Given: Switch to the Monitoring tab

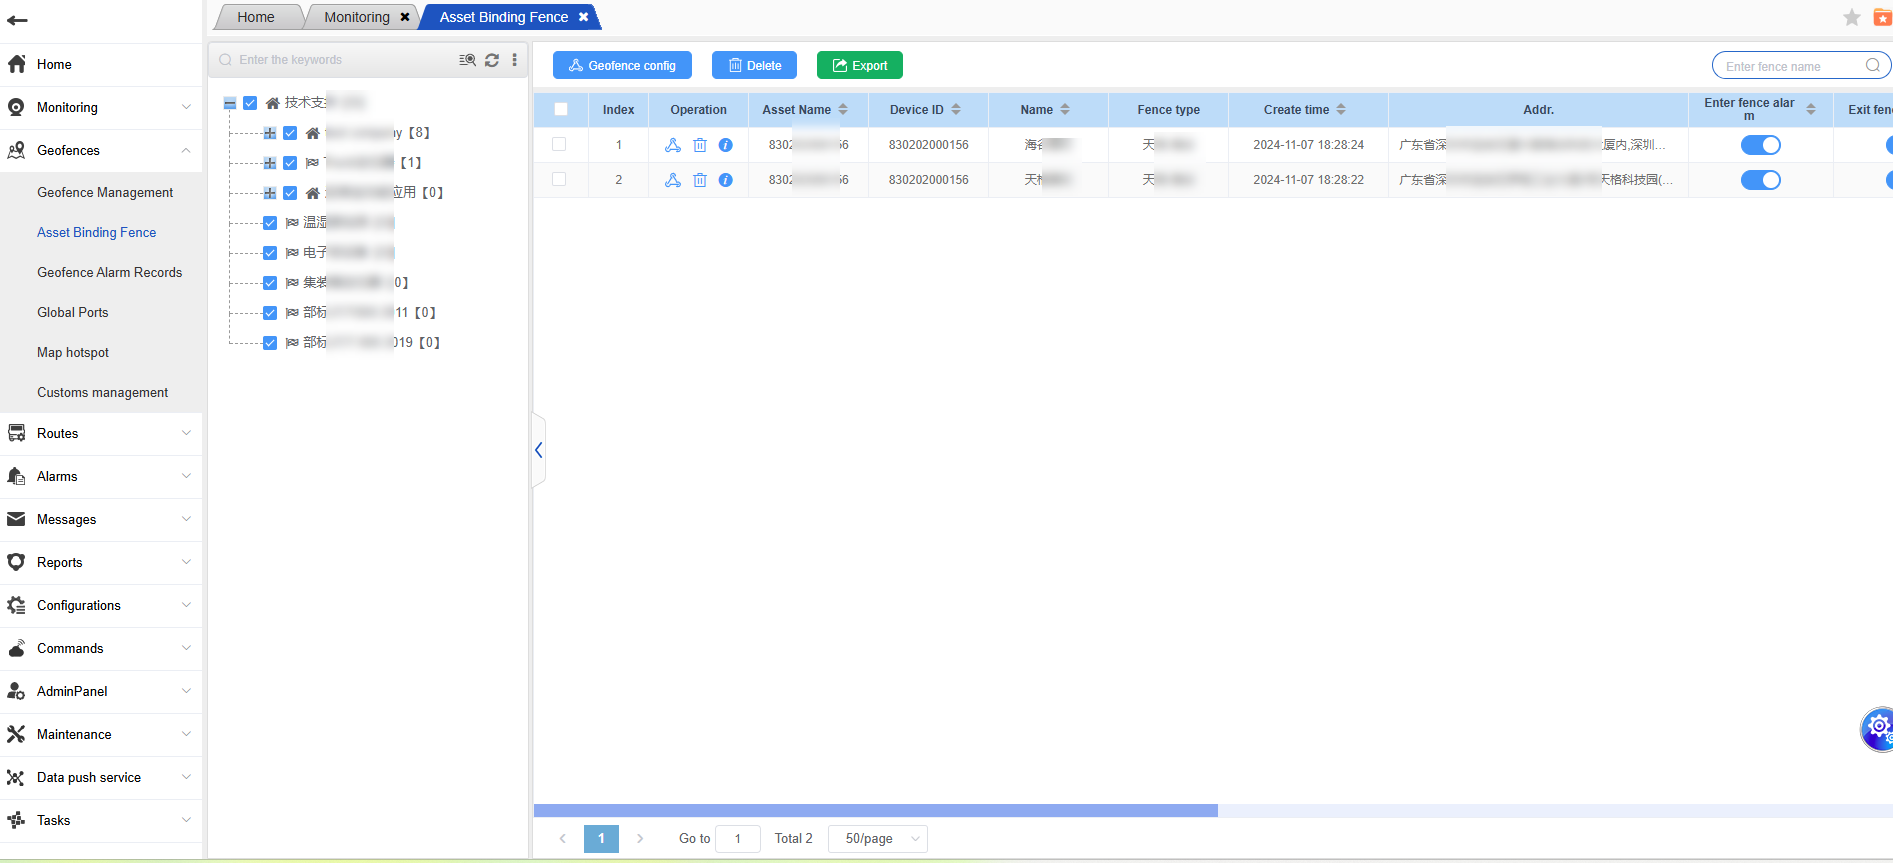Looking at the screenshot, I should click(357, 17).
